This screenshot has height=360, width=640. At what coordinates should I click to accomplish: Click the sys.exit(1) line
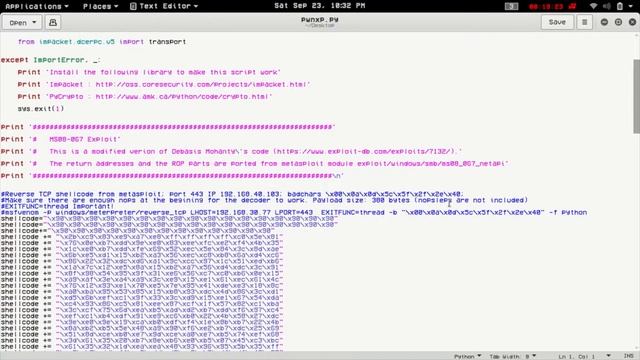(x=41, y=109)
